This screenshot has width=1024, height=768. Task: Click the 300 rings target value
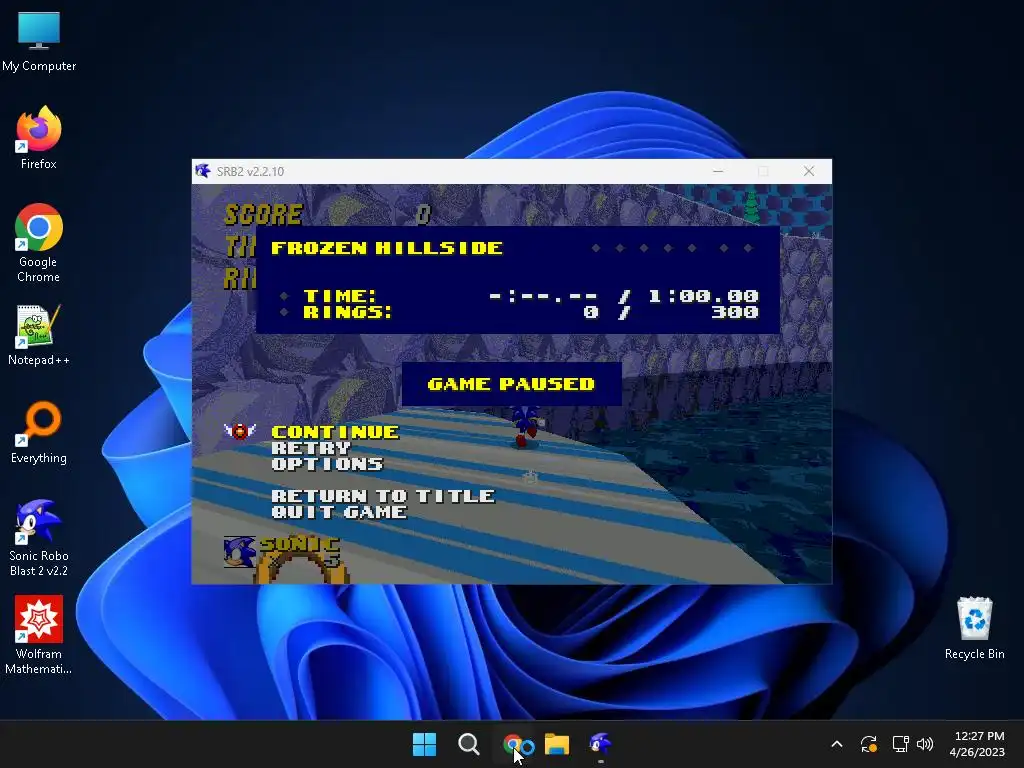[735, 312]
